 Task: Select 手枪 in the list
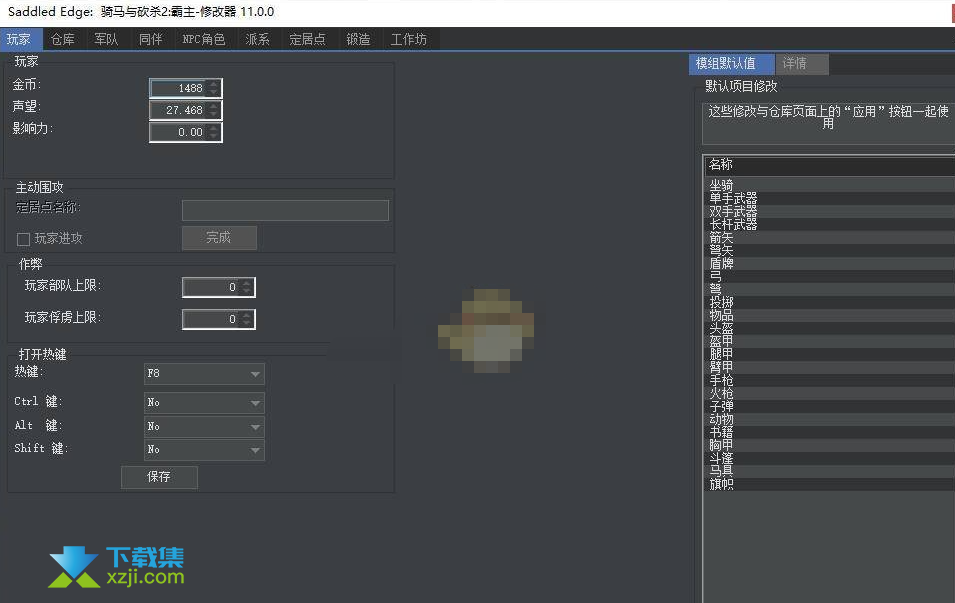[830, 380]
